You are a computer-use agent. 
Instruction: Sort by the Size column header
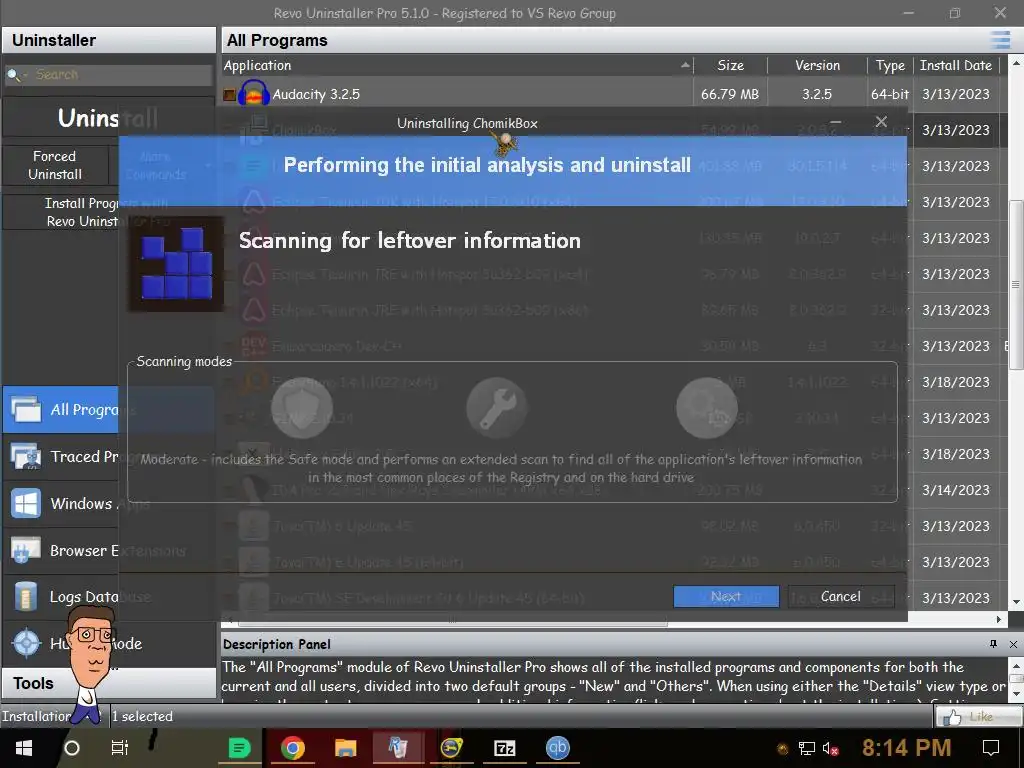tap(730, 65)
